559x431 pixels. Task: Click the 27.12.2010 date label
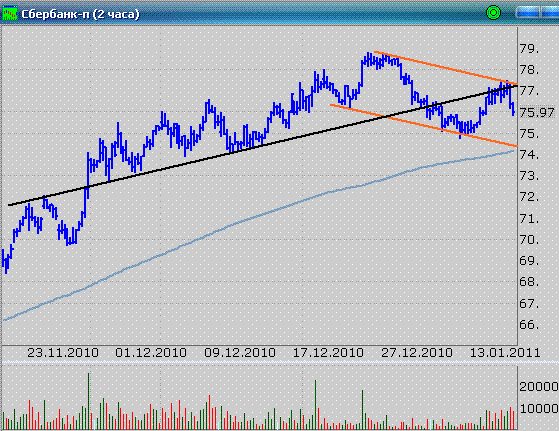tap(417, 353)
